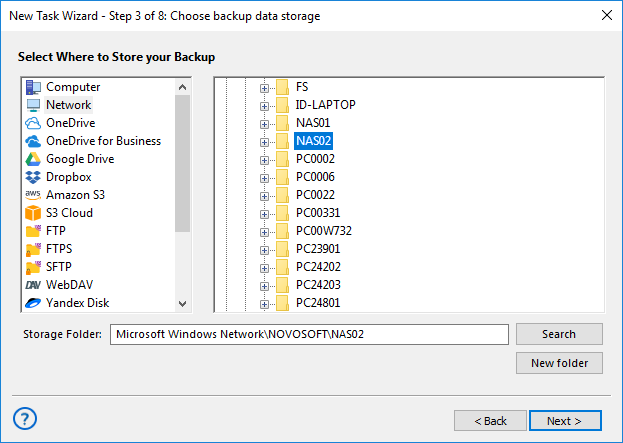Screen dimensions: 623x443
Task: Choose the WebDAV storage icon
Action: pyautogui.click(x=33, y=285)
